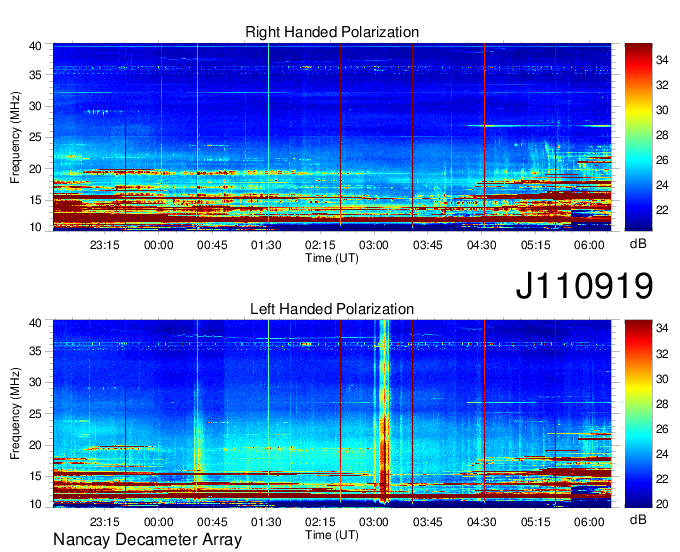Click the 01:30 tick under Right Handed plot
Image resolution: width=680 pixels, height=552 pixels.
[x=266, y=245]
